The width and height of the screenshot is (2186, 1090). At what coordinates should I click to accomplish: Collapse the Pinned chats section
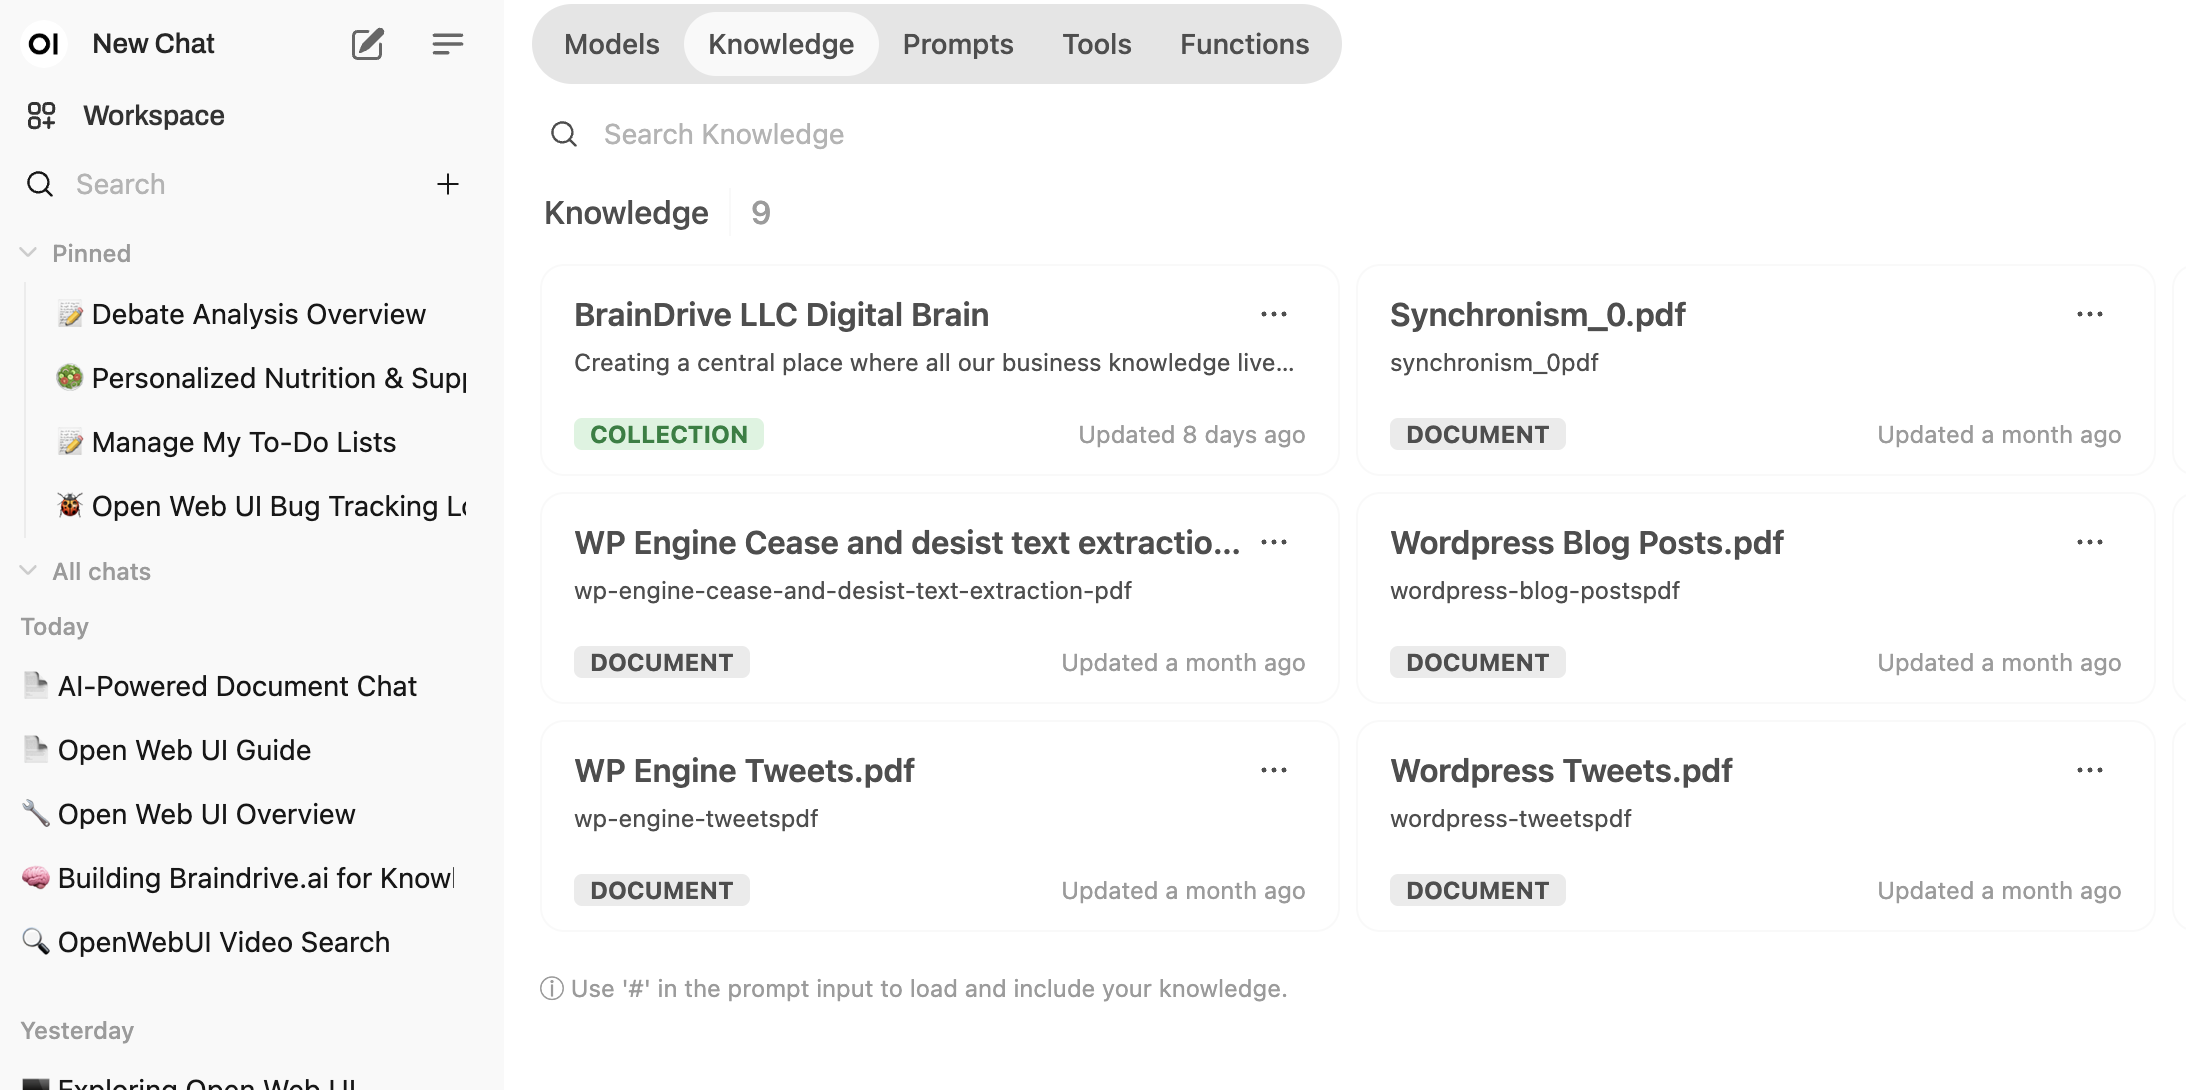[x=29, y=253]
